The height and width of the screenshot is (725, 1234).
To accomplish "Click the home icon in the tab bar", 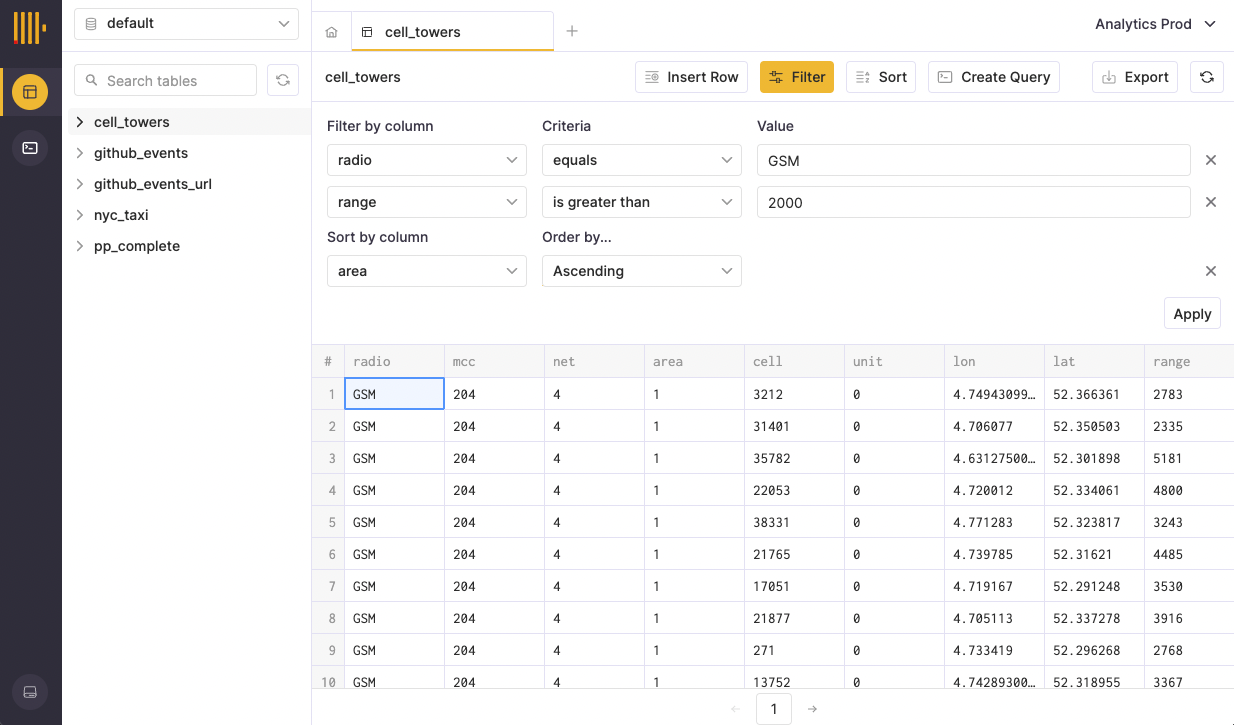I will click(330, 31).
